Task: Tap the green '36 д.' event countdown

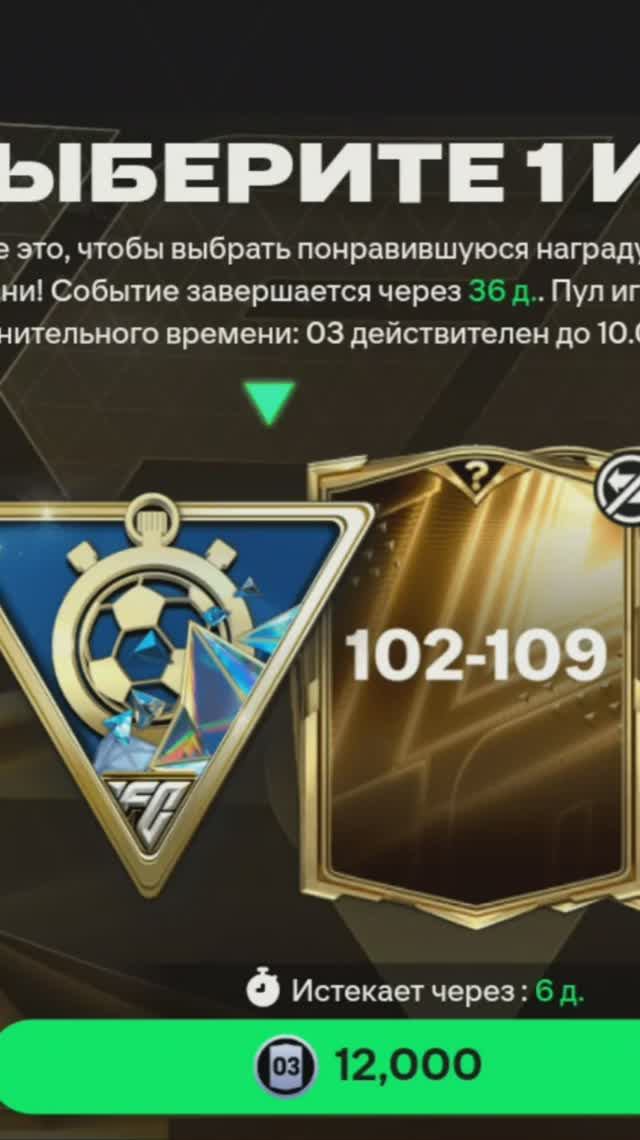Action: coord(500,292)
